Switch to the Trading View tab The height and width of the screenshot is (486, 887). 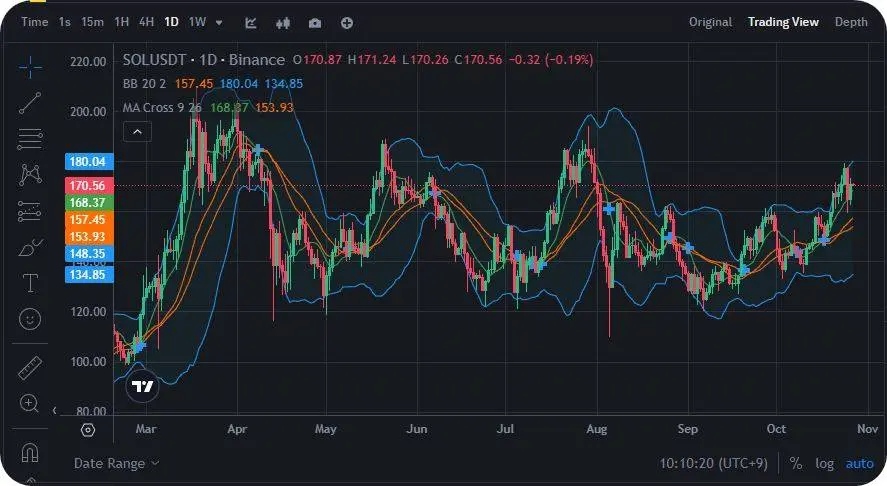(783, 22)
